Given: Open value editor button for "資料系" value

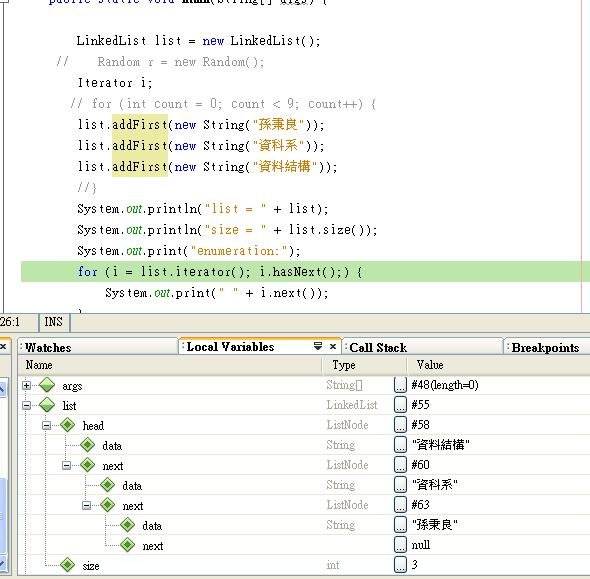Looking at the screenshot, I should click(x=400, y=485).
